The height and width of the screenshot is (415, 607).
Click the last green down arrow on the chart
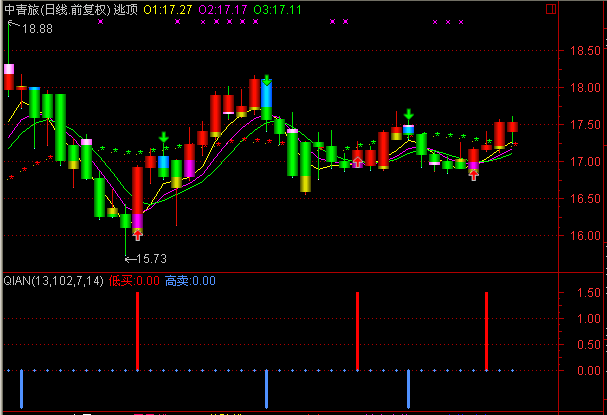pyautogui.click(x=409, y=114)
